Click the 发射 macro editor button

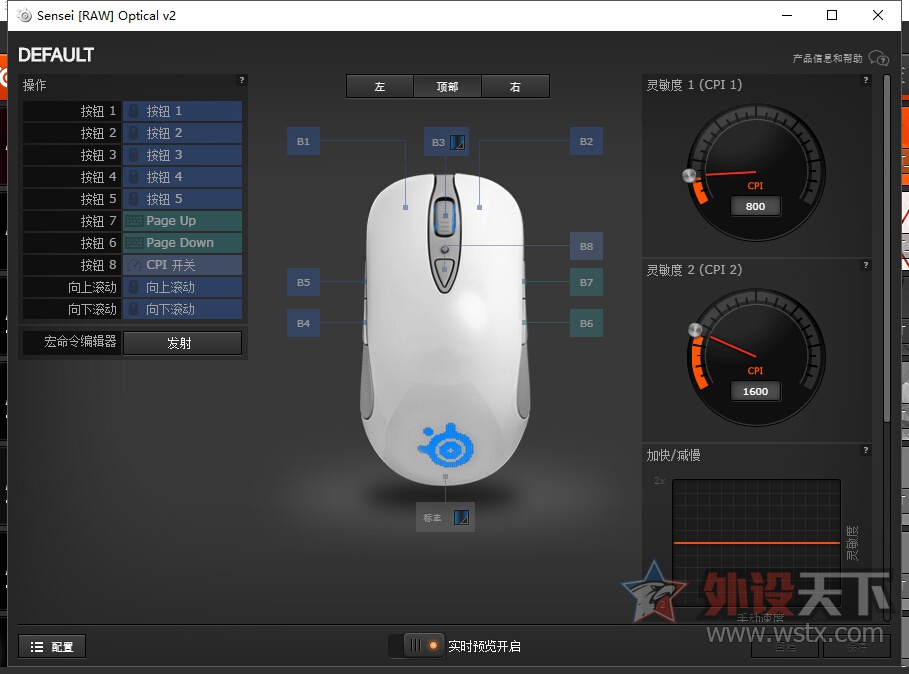[x=182, y=343]
